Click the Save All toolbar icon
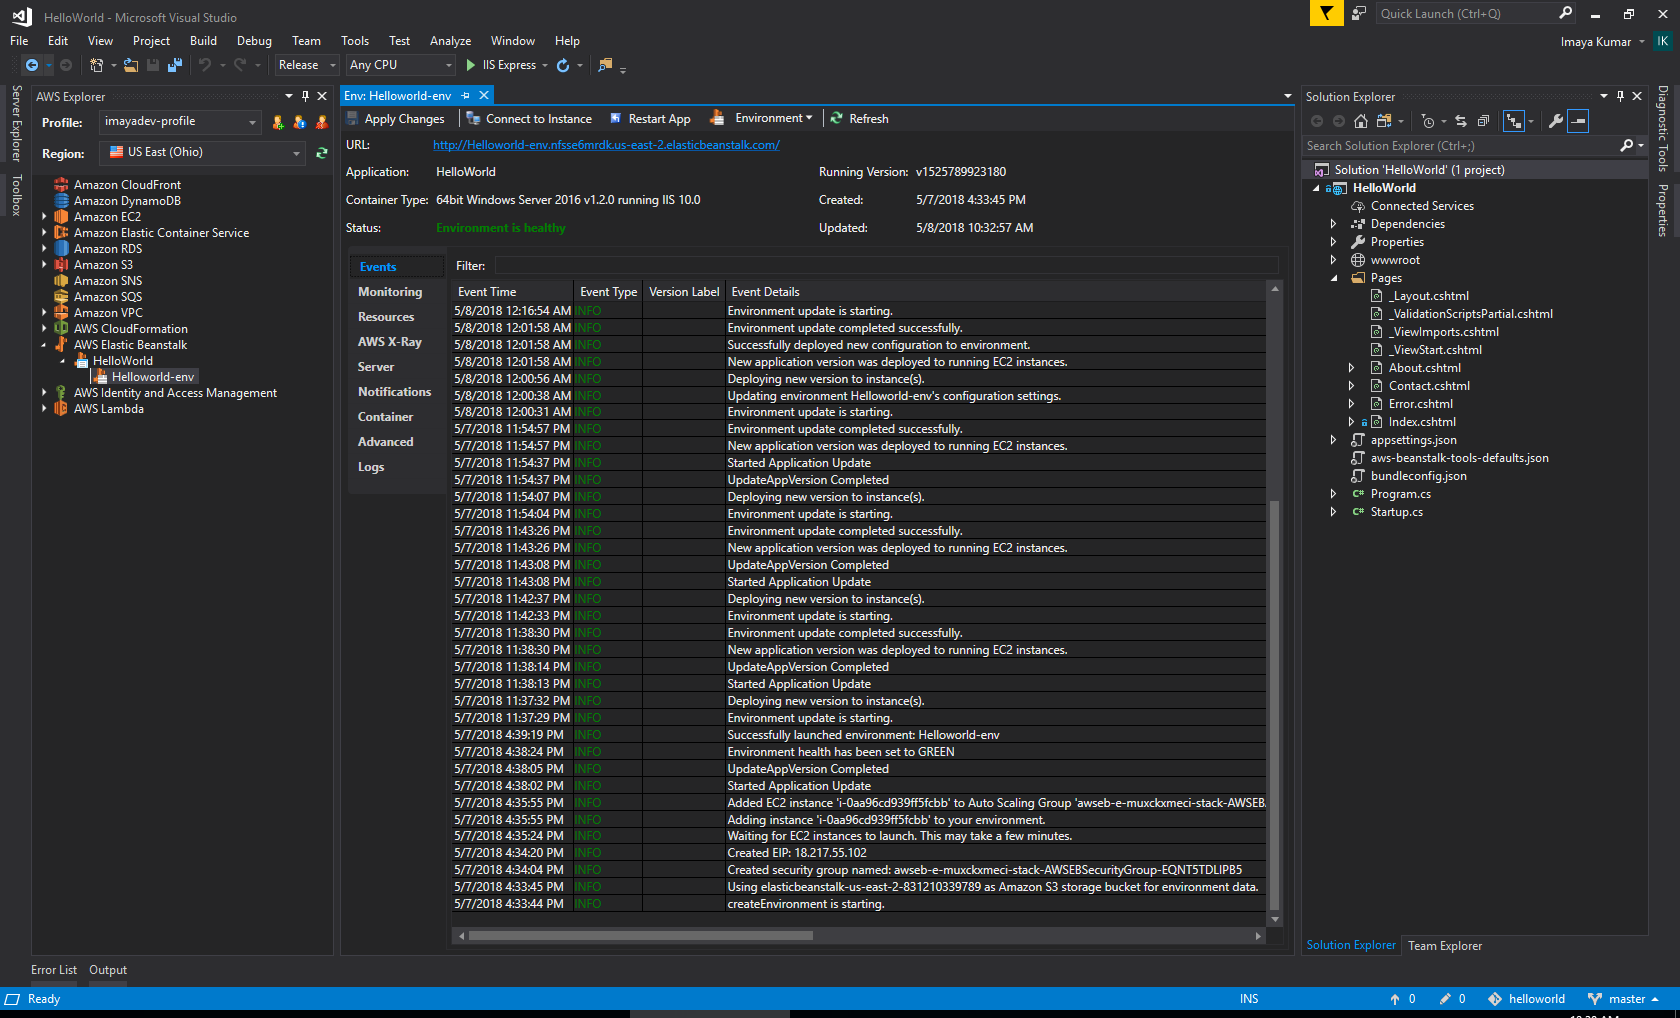This screenshot has height=1018, width=1680. pos(175,65)
